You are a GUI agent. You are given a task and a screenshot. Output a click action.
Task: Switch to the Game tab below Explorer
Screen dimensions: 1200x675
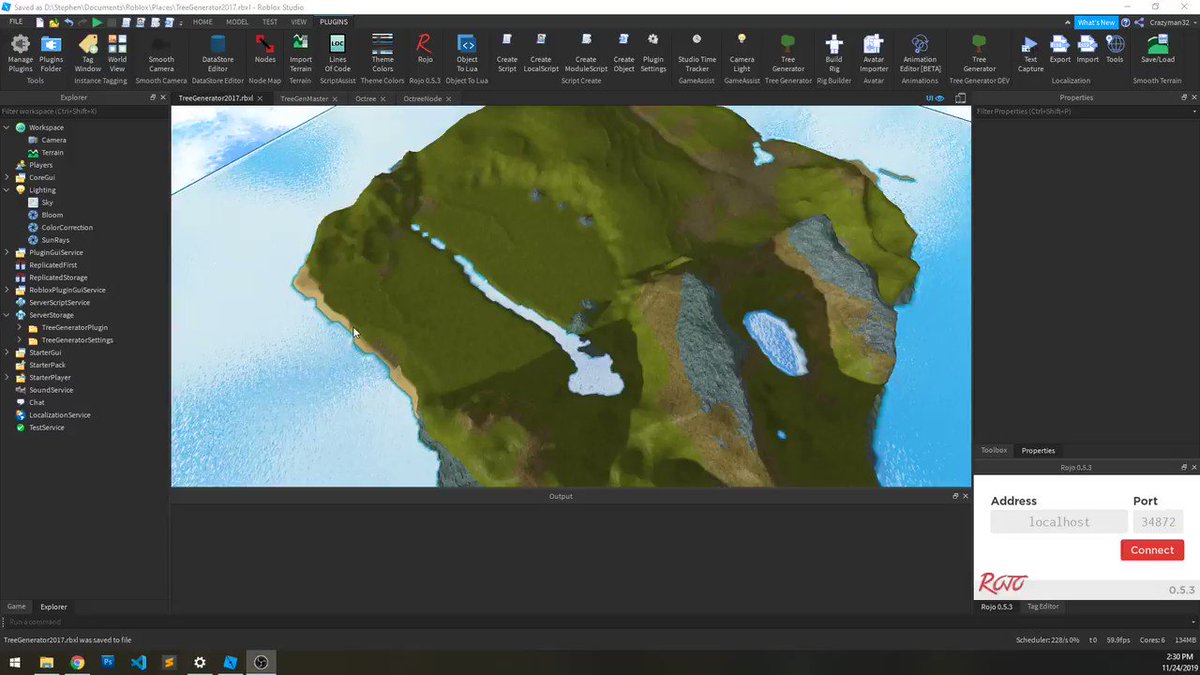17,606
